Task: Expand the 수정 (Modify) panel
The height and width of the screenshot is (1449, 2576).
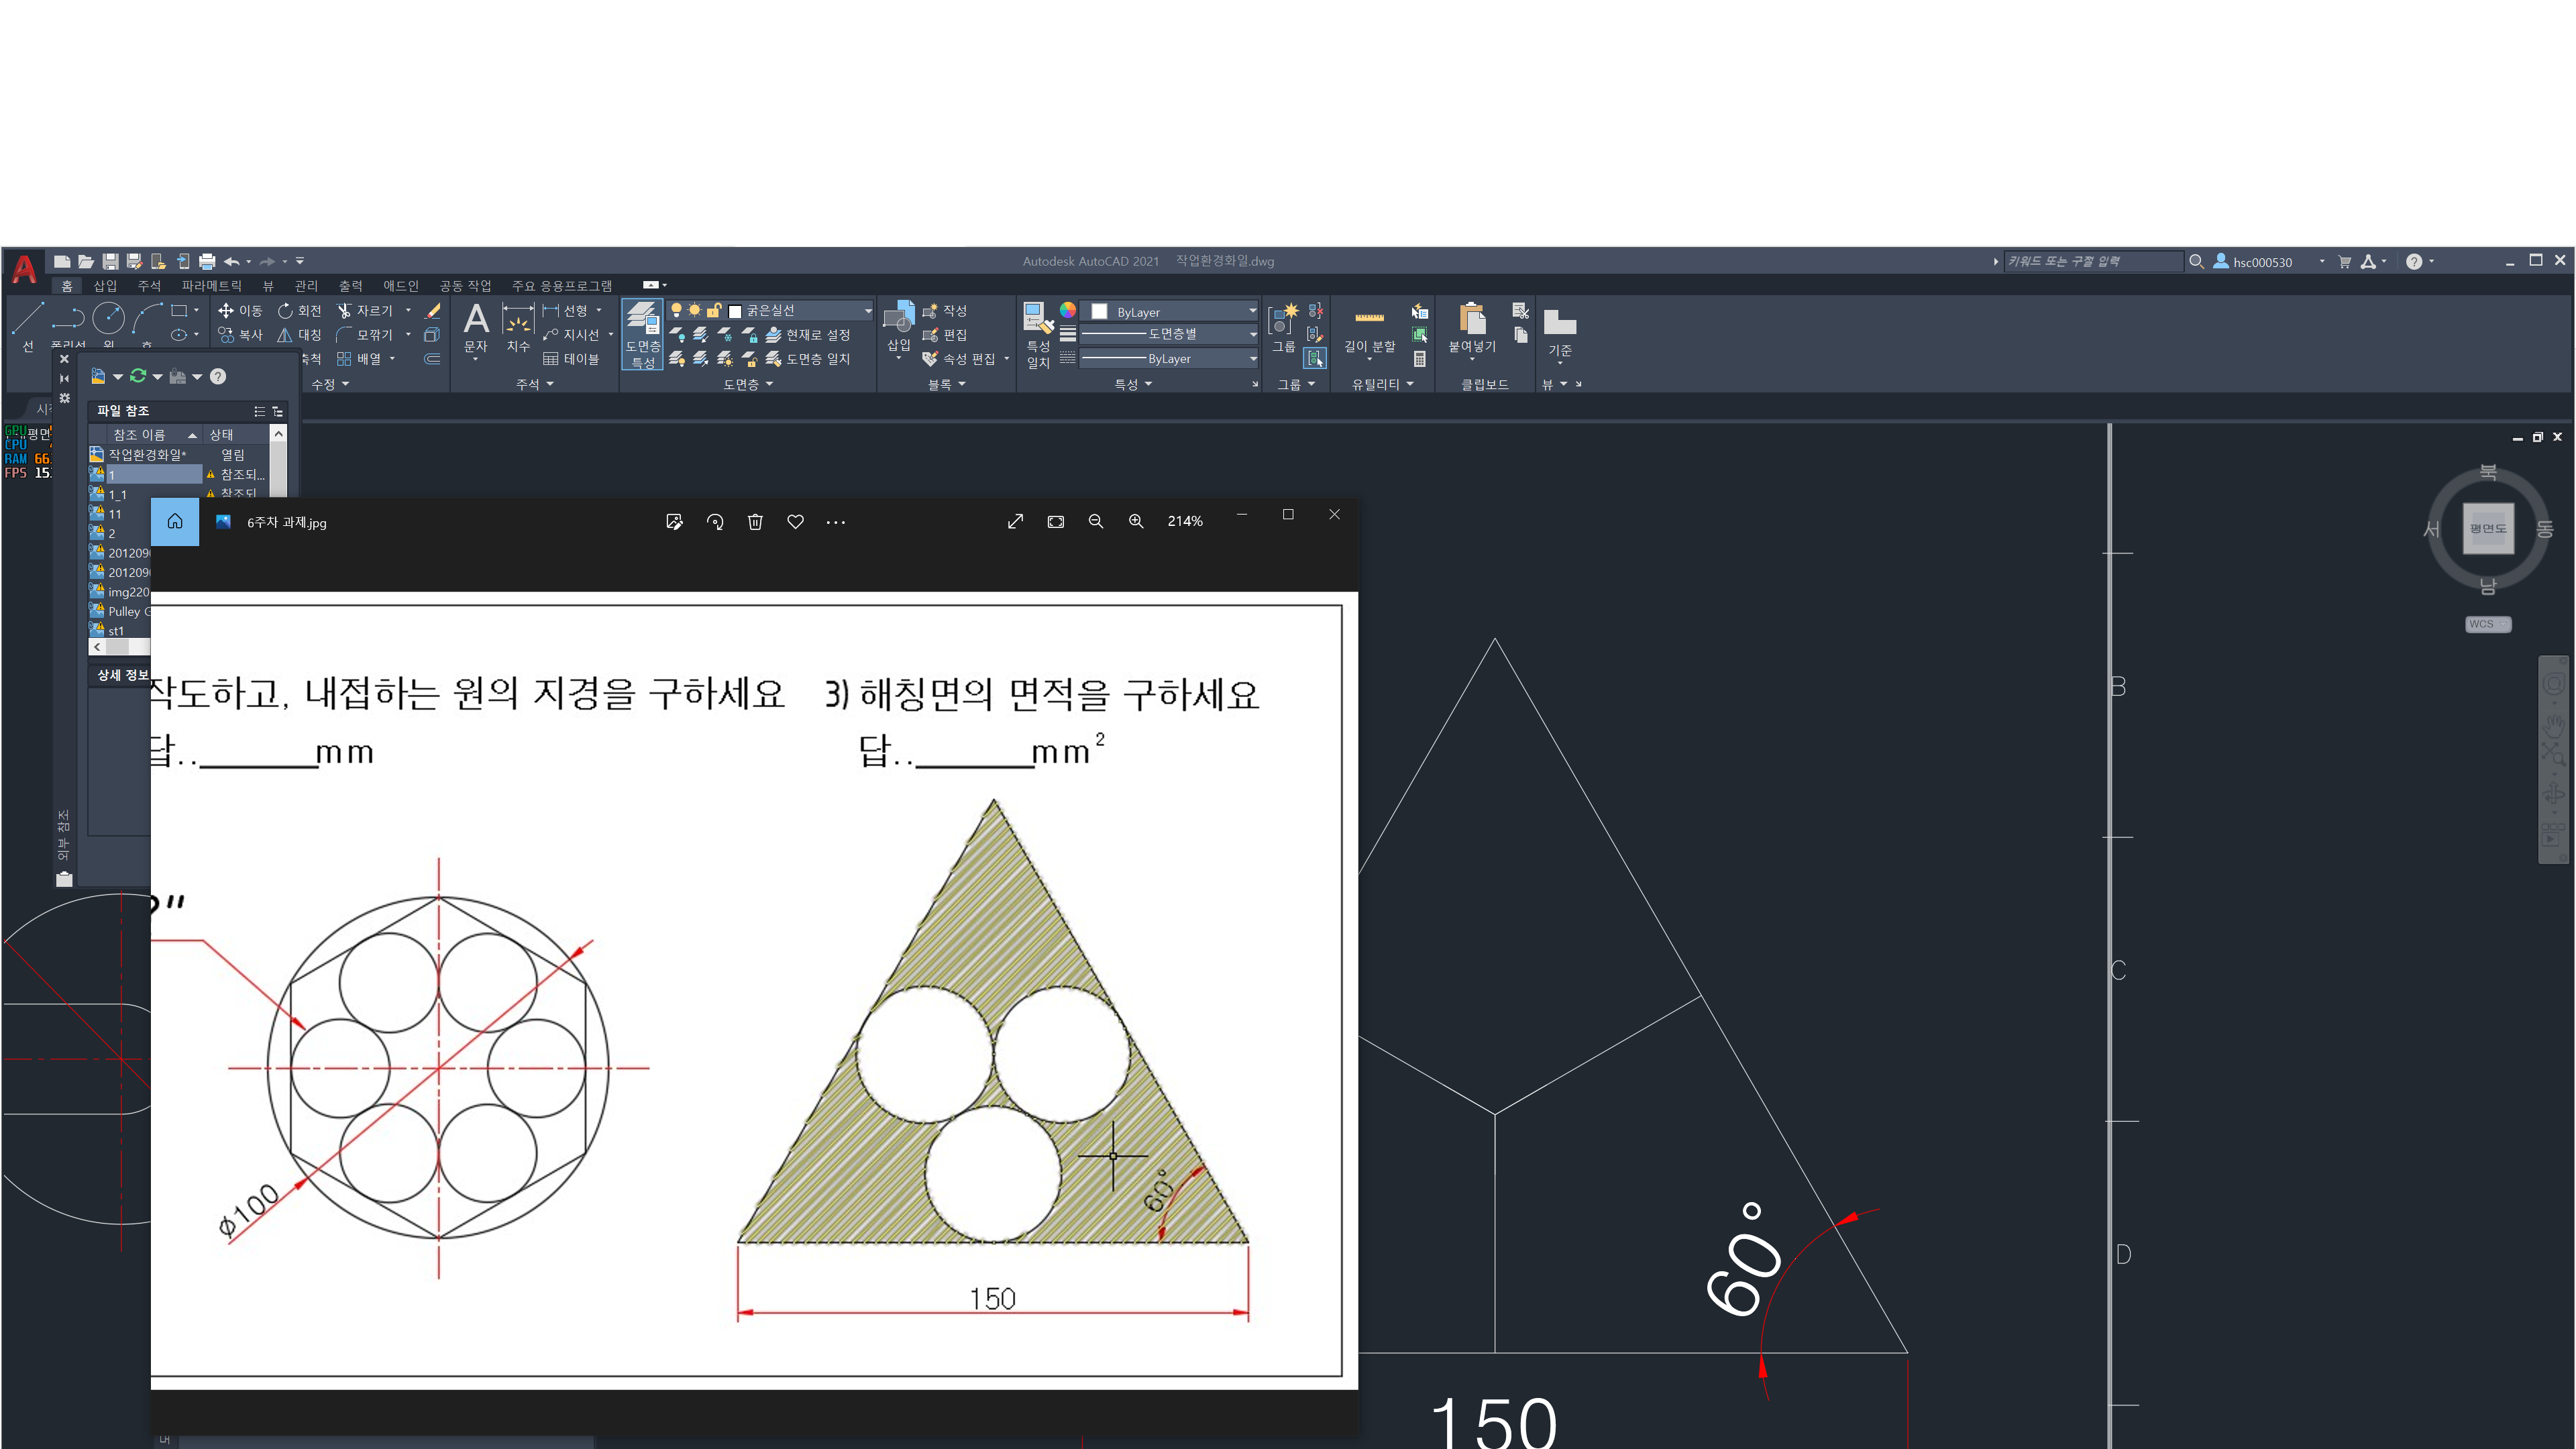Action: pyautogui.click(x=330, y=384)
